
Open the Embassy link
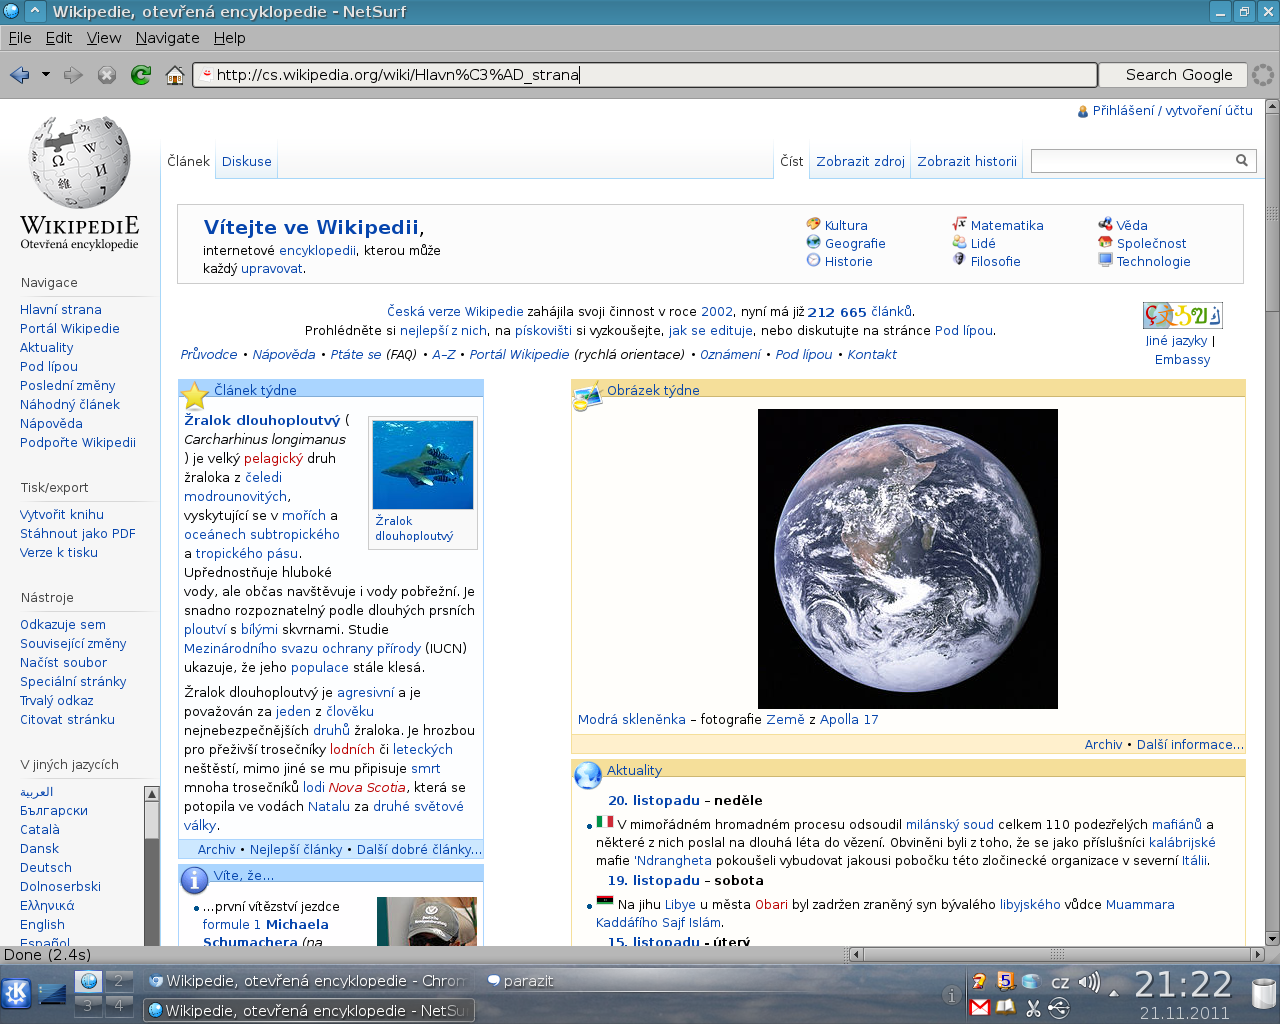1183,360
